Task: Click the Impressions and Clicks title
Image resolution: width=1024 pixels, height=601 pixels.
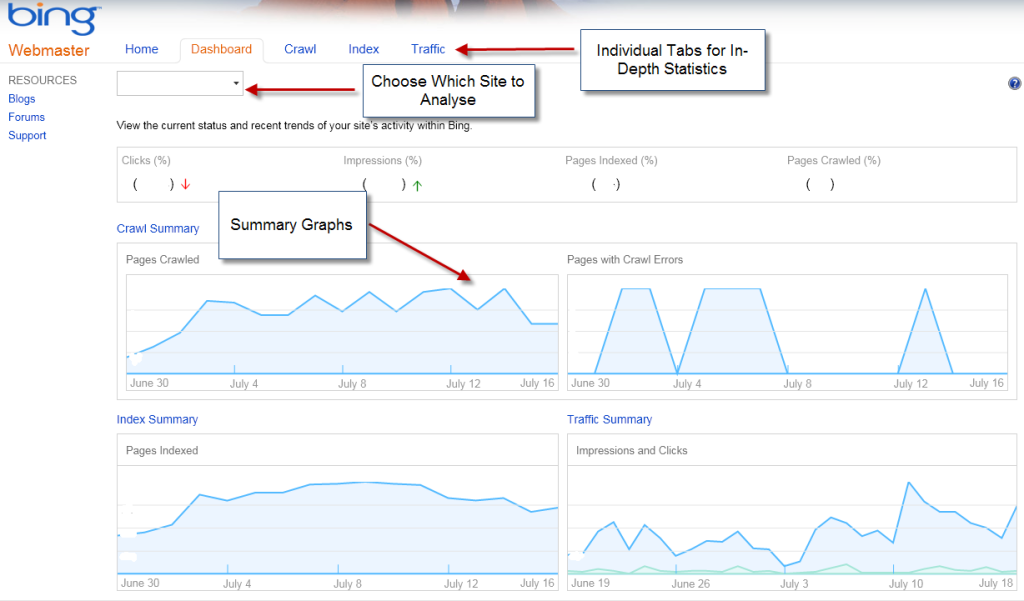Action: tap(632, 450)
